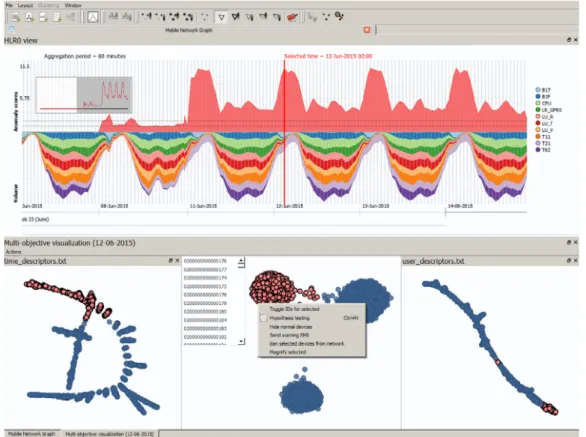Click the blue globe icon beside Mobile Network Graph

pyautogui.click(x=12, y=30)
